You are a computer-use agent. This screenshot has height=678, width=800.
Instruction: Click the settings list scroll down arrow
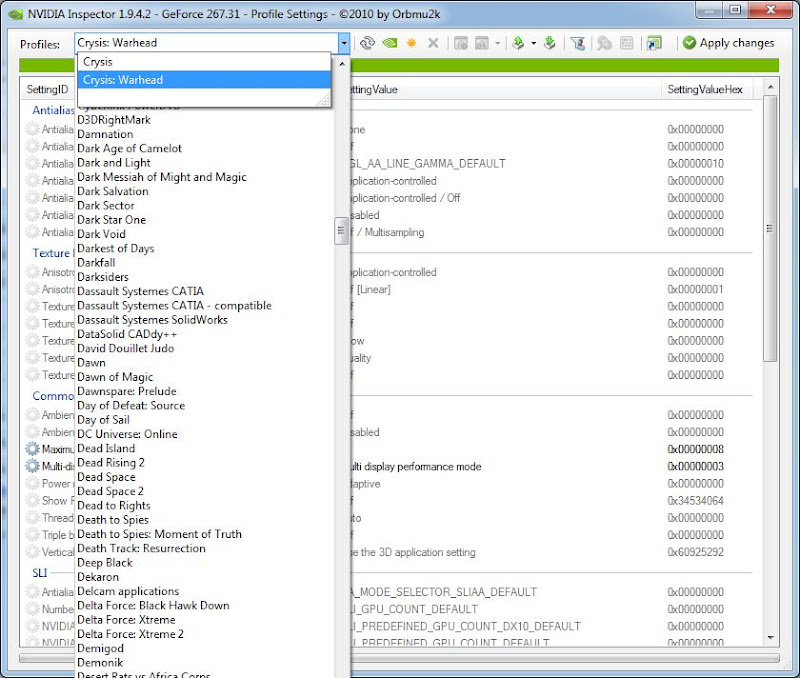770,638
